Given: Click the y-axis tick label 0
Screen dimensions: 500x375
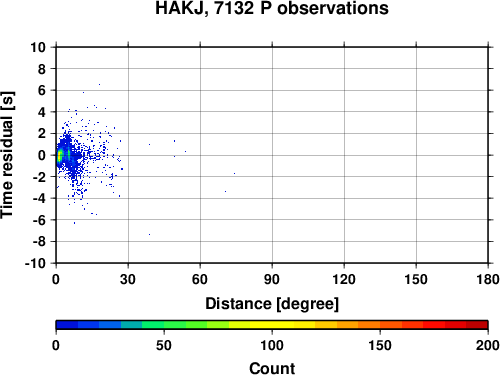Looking at the screenshot, I should (x=42, y=155).
